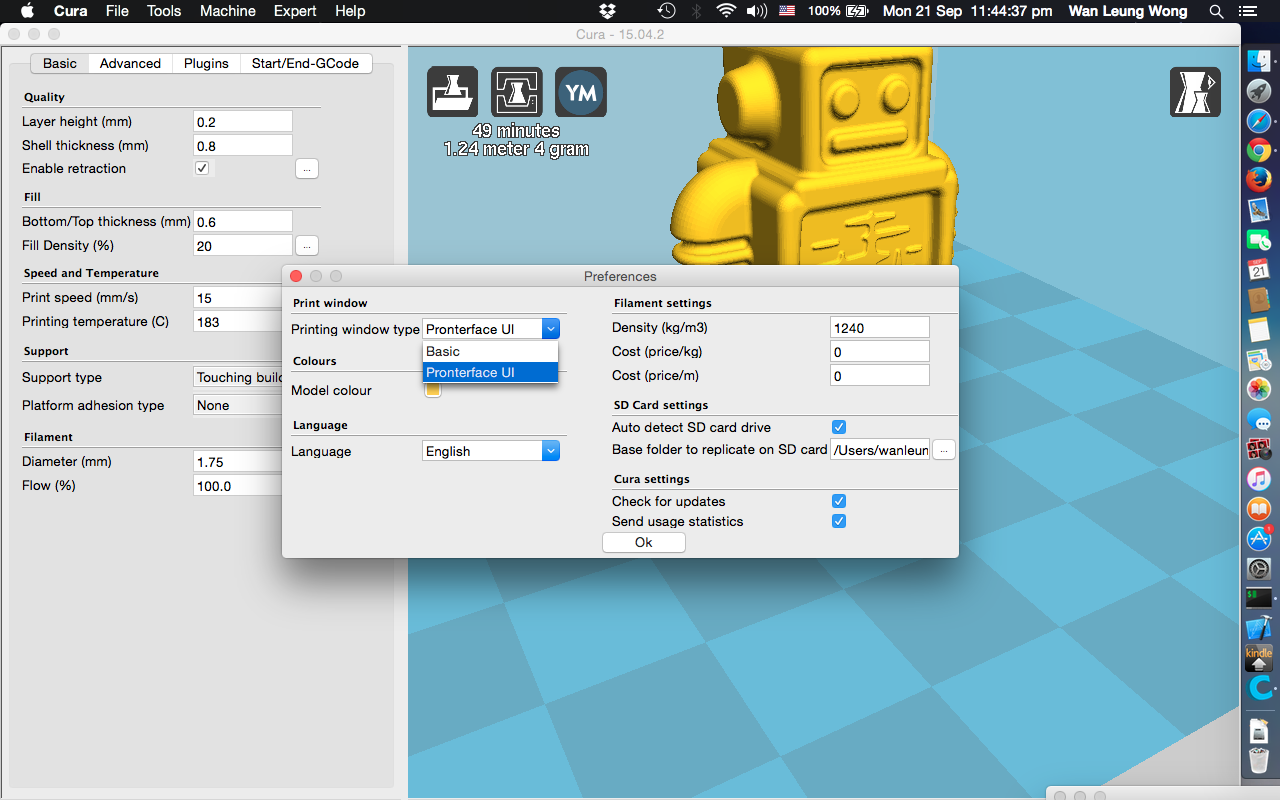Open Launchpad rocket icon in dock

(1259, 92)
